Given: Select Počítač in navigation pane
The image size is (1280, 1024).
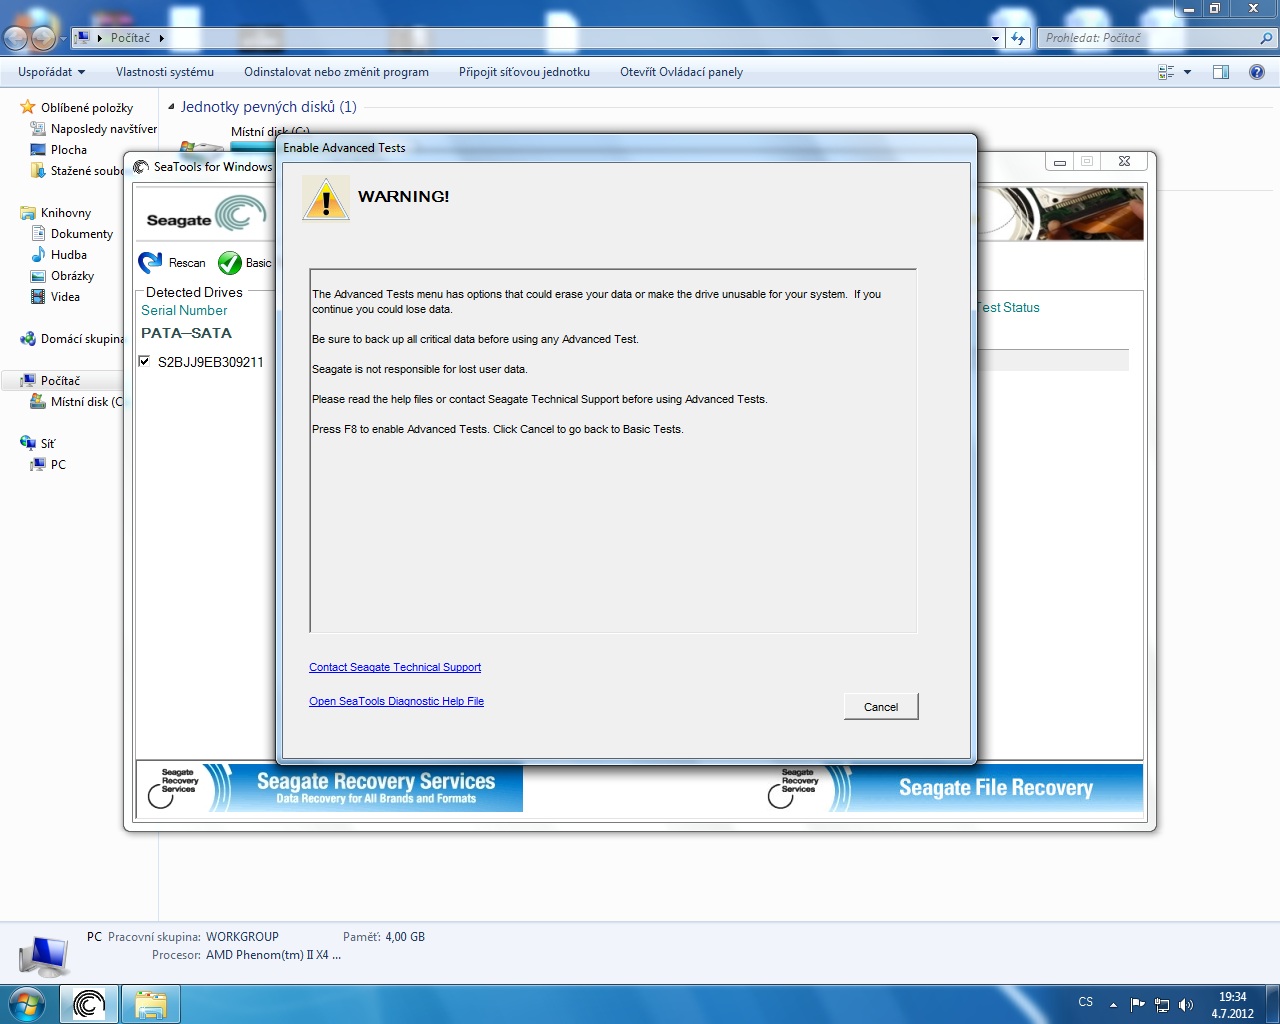Looking at the screenshot, I should click(x=60, y=381).
